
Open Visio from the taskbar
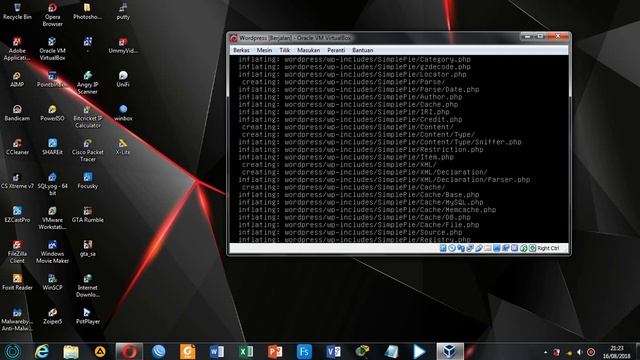[x=333, y=351]
